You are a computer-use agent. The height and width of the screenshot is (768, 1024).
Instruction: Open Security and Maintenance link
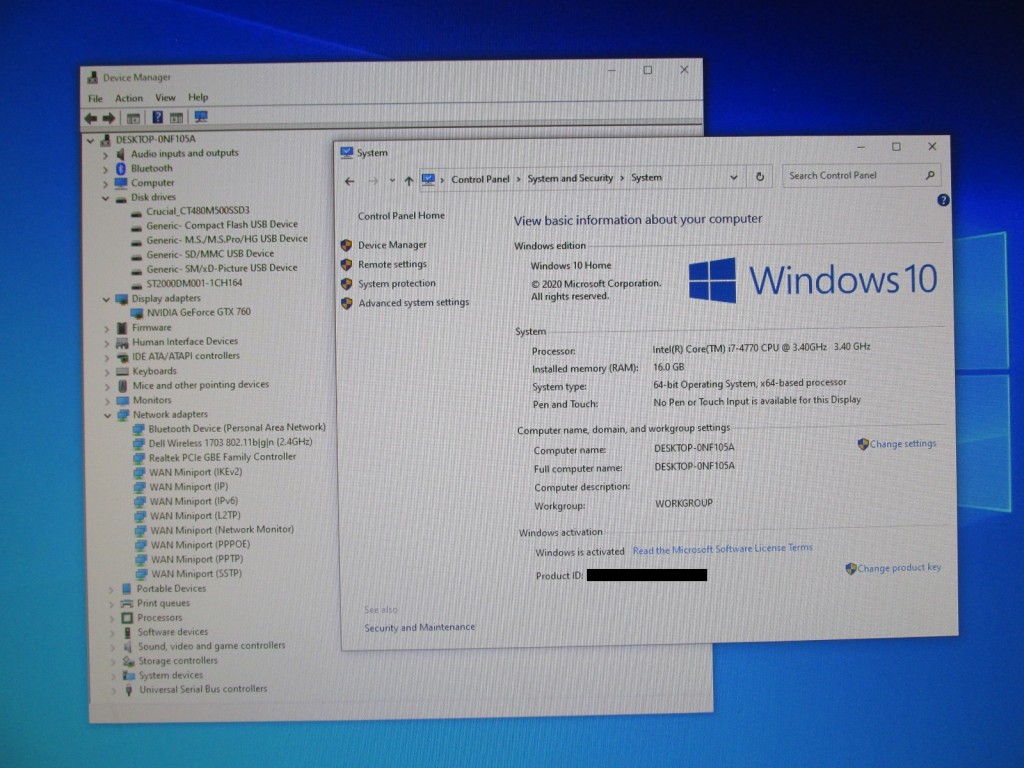pos(419,628)
